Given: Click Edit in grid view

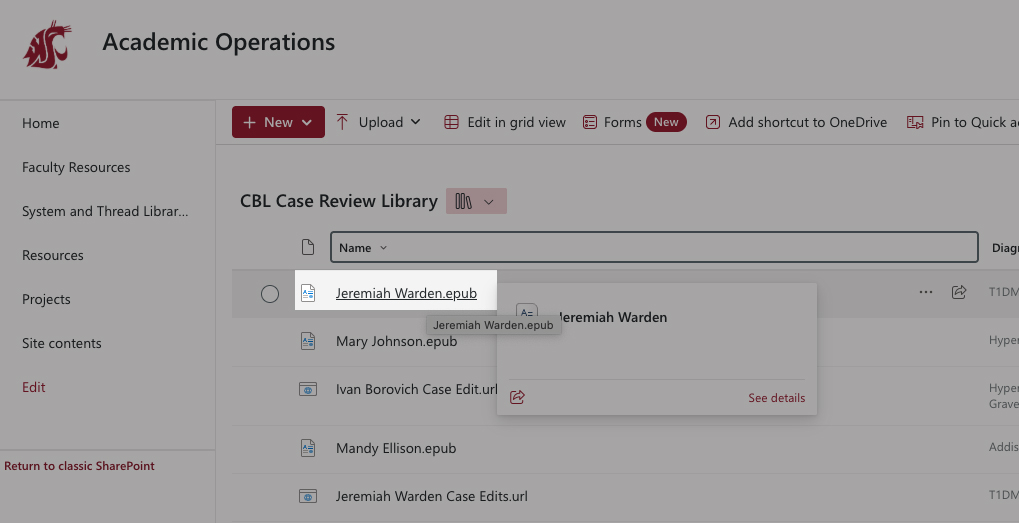Looking at the screenshot, I should [505, 122].
